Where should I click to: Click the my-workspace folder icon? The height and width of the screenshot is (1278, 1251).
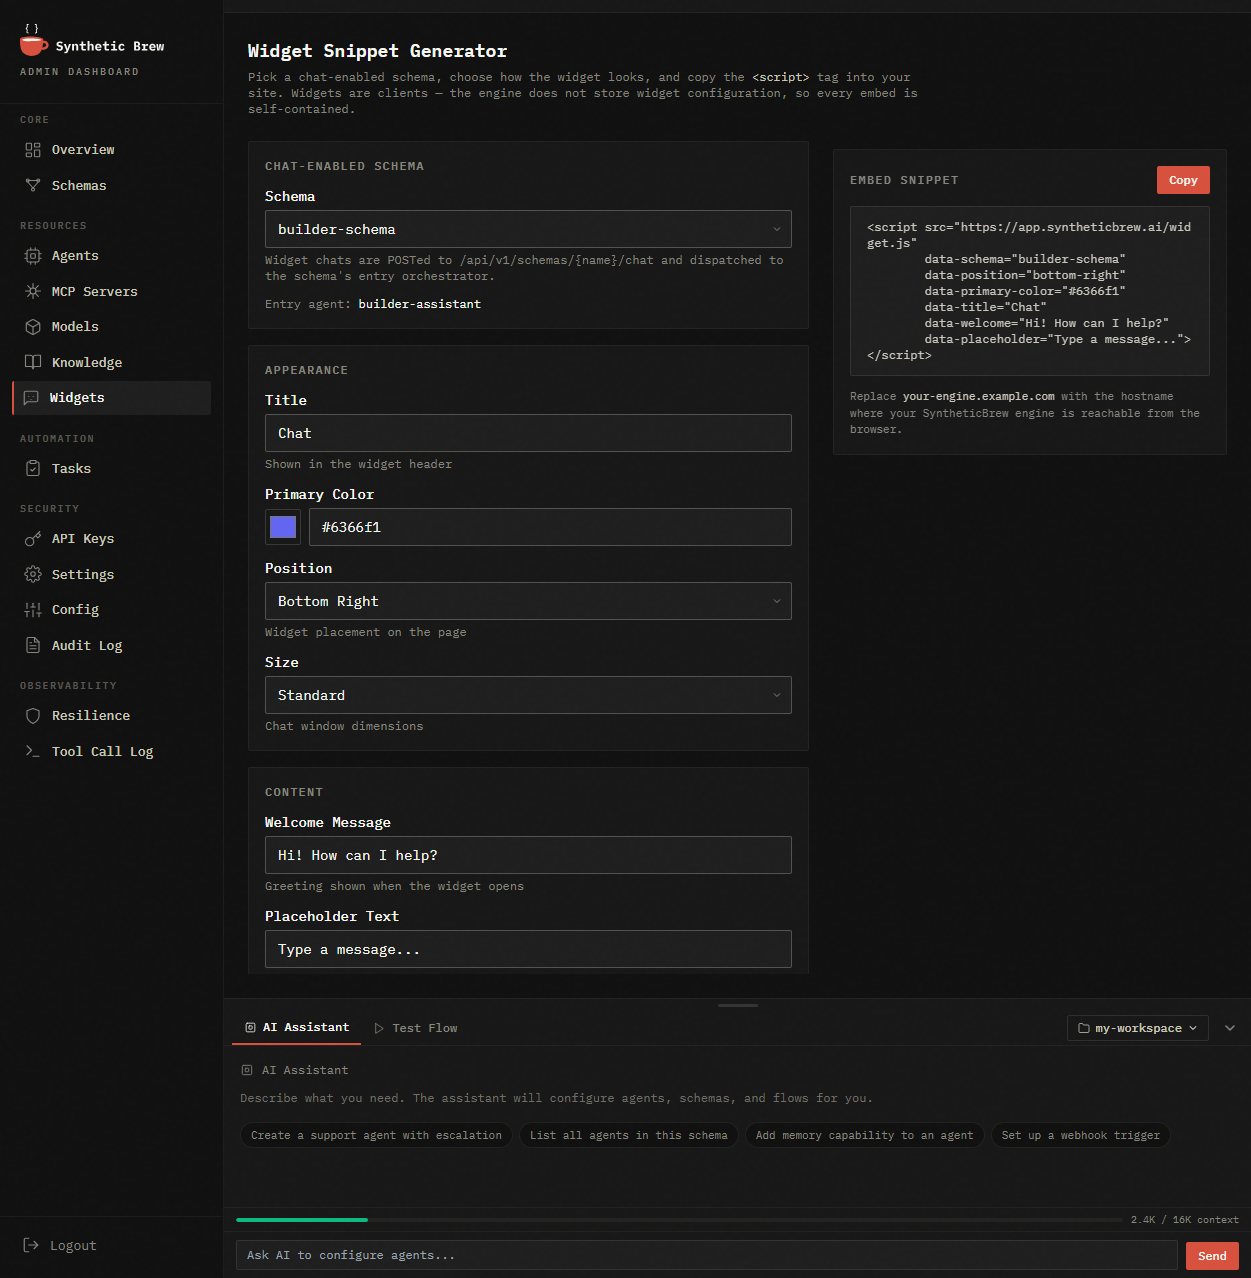(x=1084, y=1029)
